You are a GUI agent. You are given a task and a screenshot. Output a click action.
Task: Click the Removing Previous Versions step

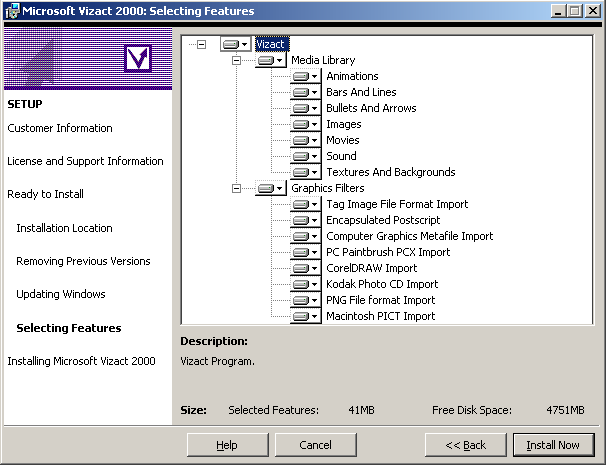click(83, 261)
